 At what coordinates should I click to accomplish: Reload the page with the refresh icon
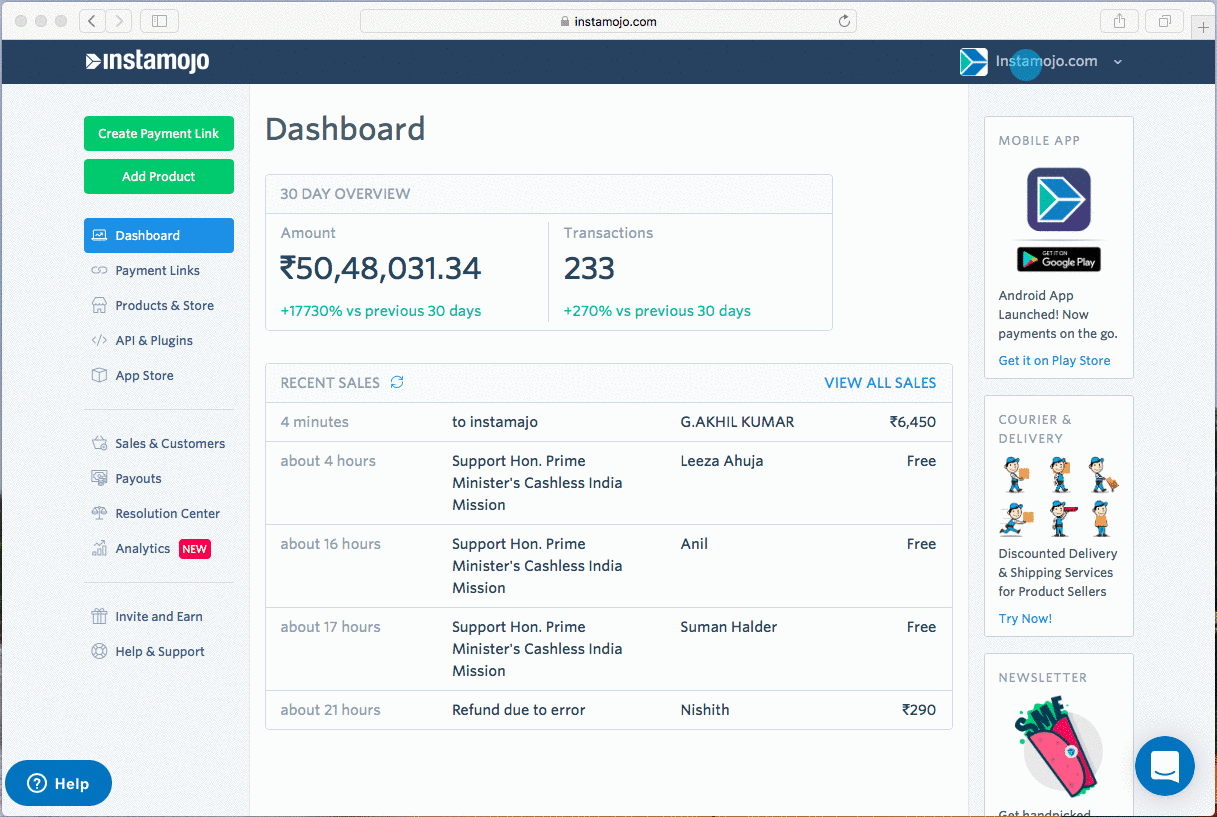click(x=844, y=21)
